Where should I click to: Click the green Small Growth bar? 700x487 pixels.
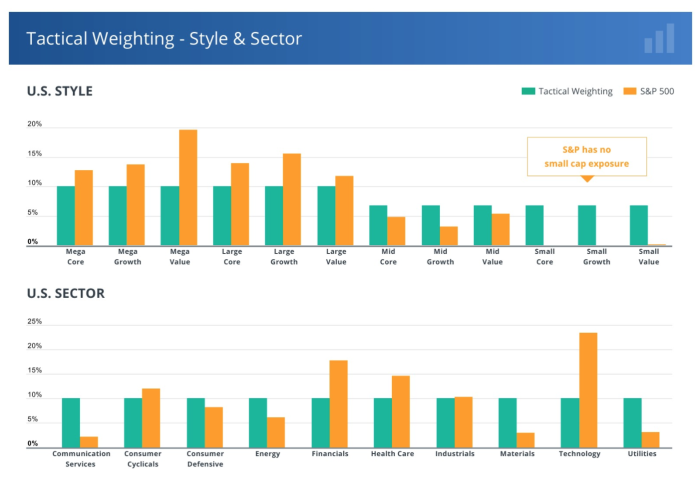[x=587, y=225]
